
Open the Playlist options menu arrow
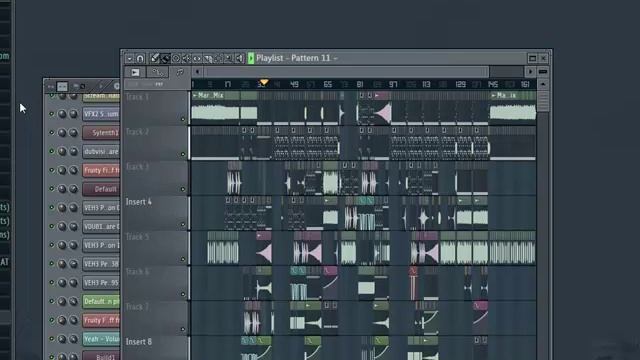[x=129, y=59]
